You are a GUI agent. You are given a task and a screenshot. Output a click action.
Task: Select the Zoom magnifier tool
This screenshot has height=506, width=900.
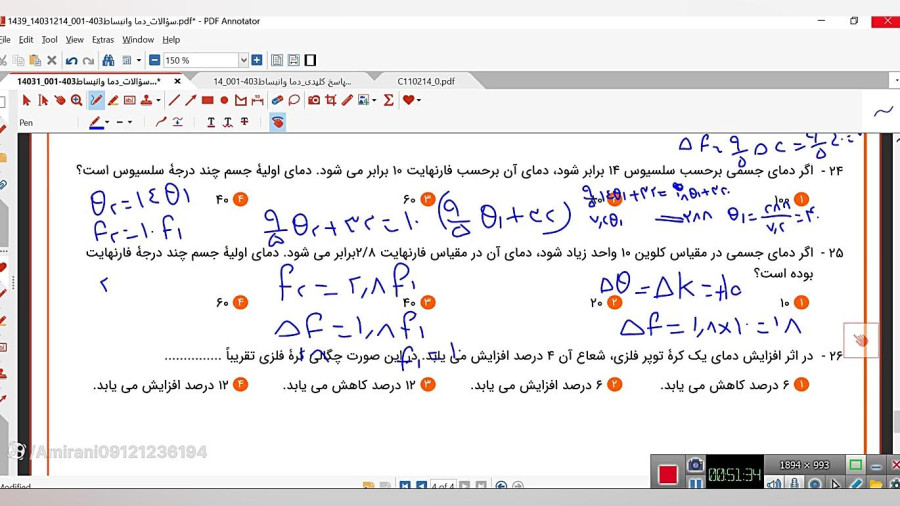tap(76, 100)
